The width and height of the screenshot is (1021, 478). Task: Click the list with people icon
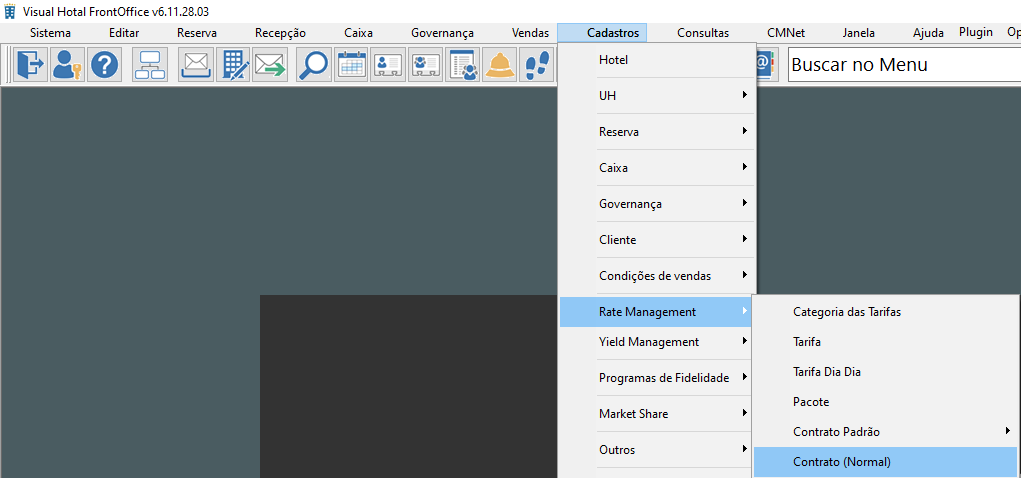click(463, 64)
